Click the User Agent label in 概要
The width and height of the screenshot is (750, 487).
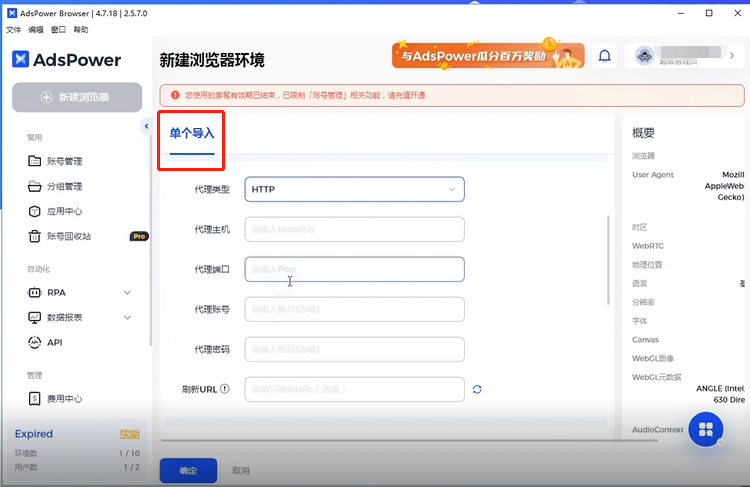coord(652,175)
